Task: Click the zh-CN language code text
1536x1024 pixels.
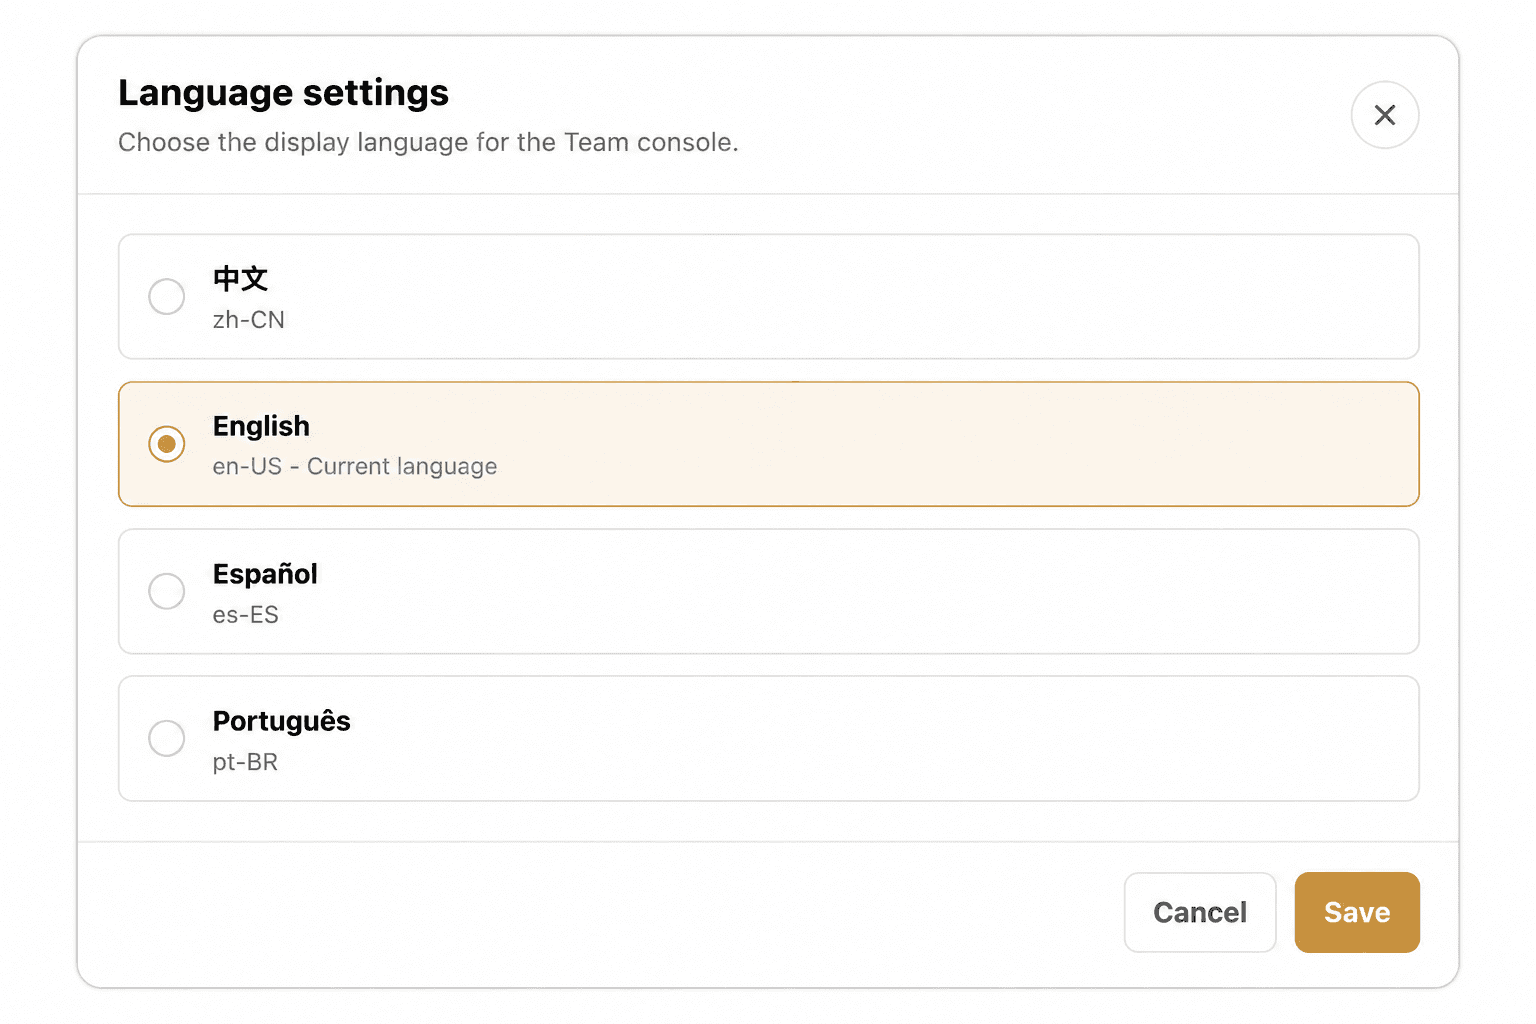Action: click(x=249, y=320)
